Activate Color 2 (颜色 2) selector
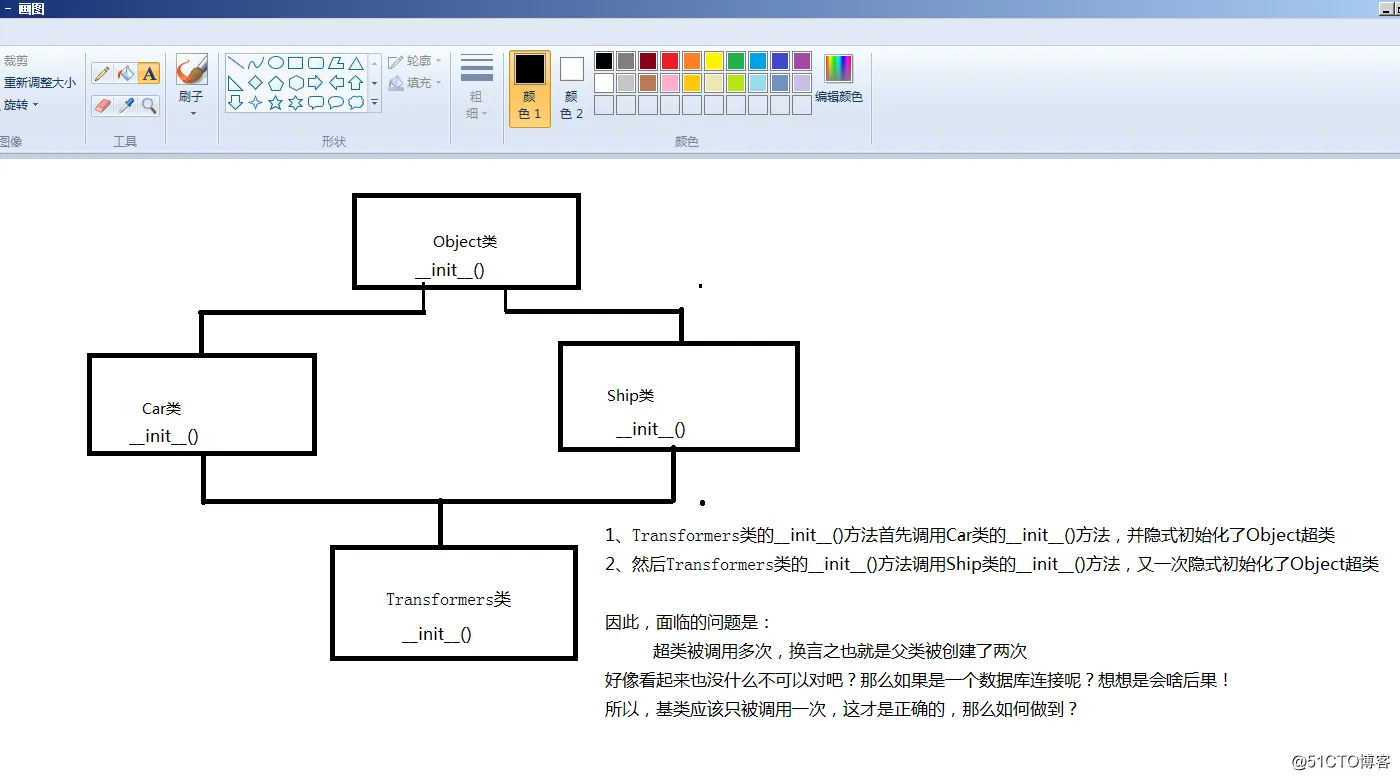The image size is (1400, 780). [x=571, y=88]
